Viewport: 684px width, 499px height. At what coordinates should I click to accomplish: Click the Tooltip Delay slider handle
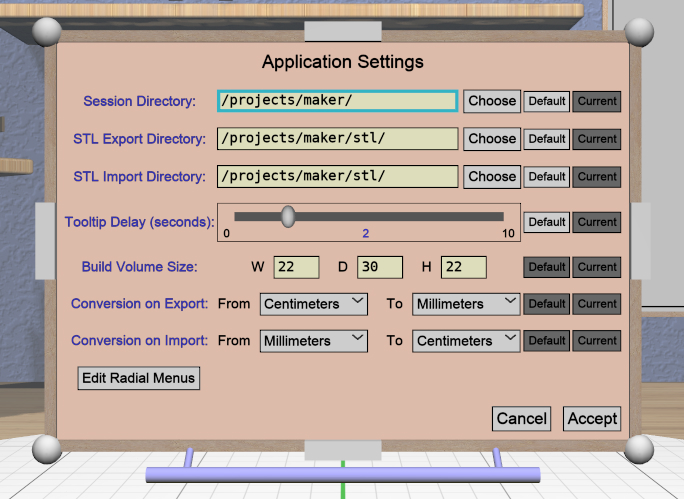(x=288, y=216)
